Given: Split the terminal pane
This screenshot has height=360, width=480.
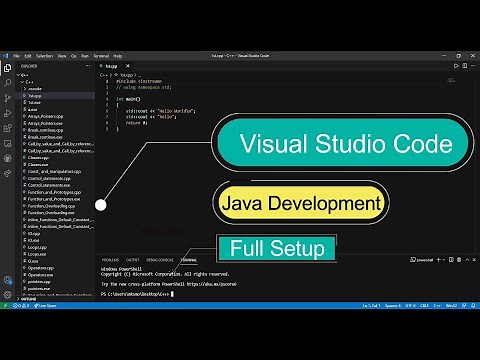Looking at the screenshot, I should tap(451, 260).
